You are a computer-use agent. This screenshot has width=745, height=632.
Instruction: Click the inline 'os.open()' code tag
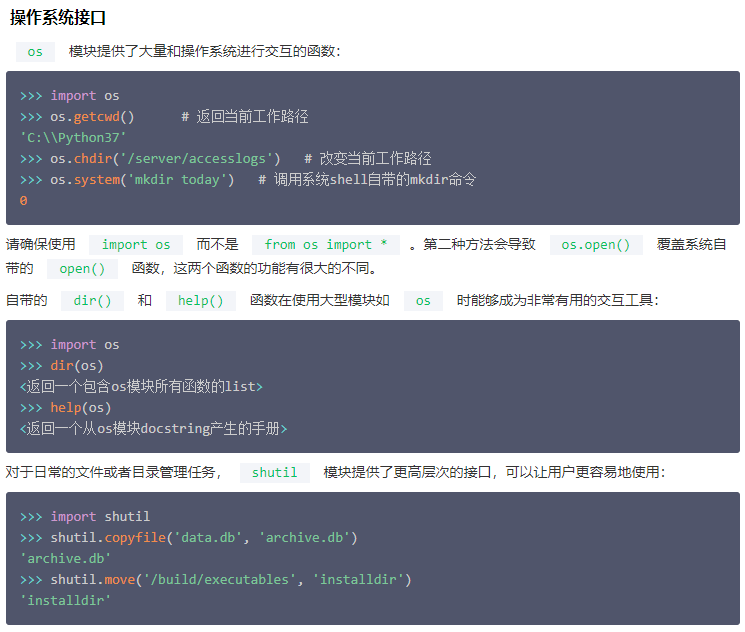596,245
